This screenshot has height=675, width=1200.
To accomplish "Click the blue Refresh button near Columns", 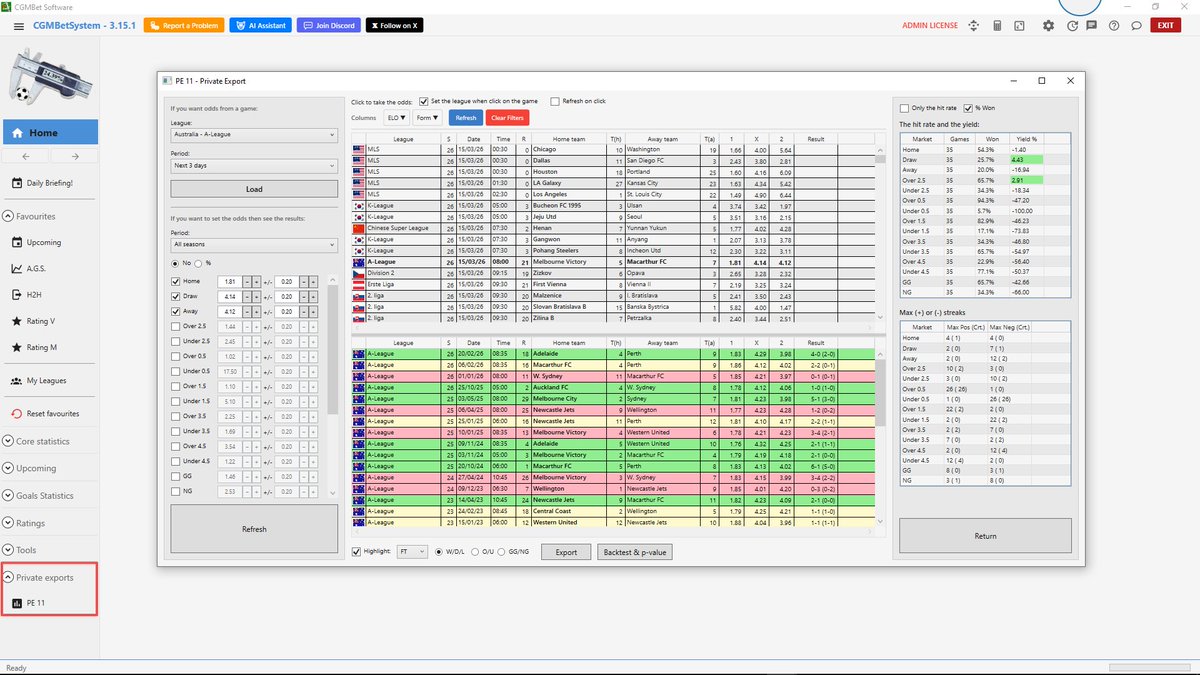I will [x=466, y=118].
